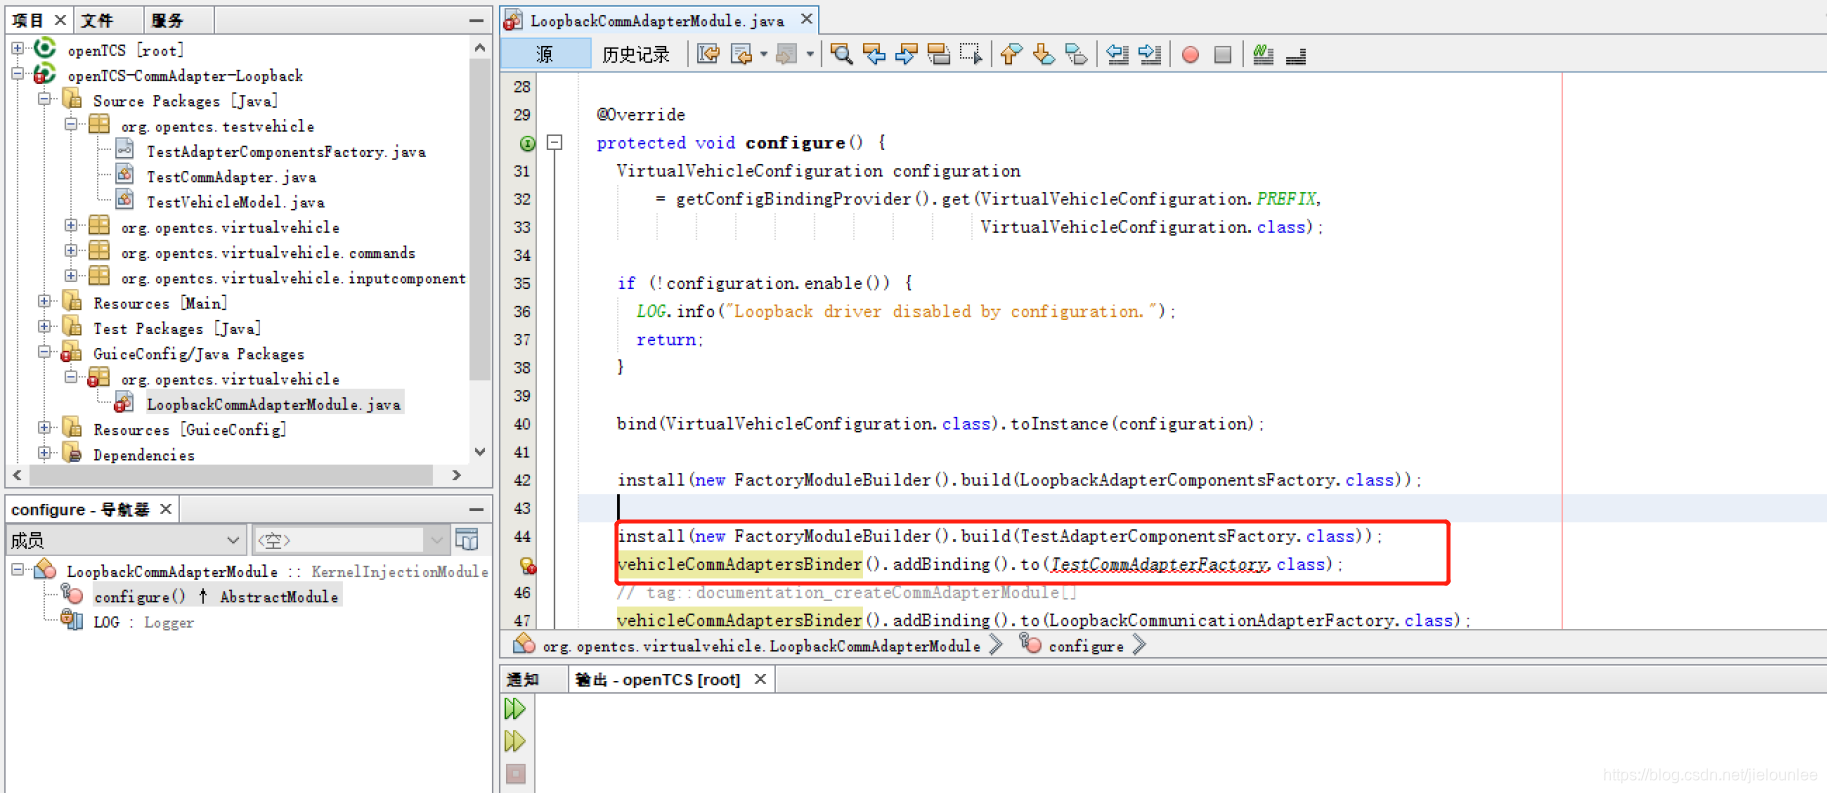
Task: Open the 成员 (Members) navigator dropdown
Action: pyautogui.click(x=125, y=540)
